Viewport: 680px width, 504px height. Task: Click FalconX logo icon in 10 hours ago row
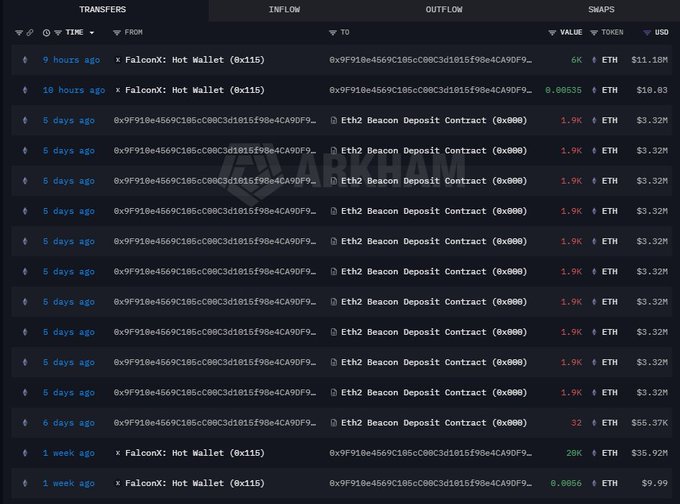(118, 90)
